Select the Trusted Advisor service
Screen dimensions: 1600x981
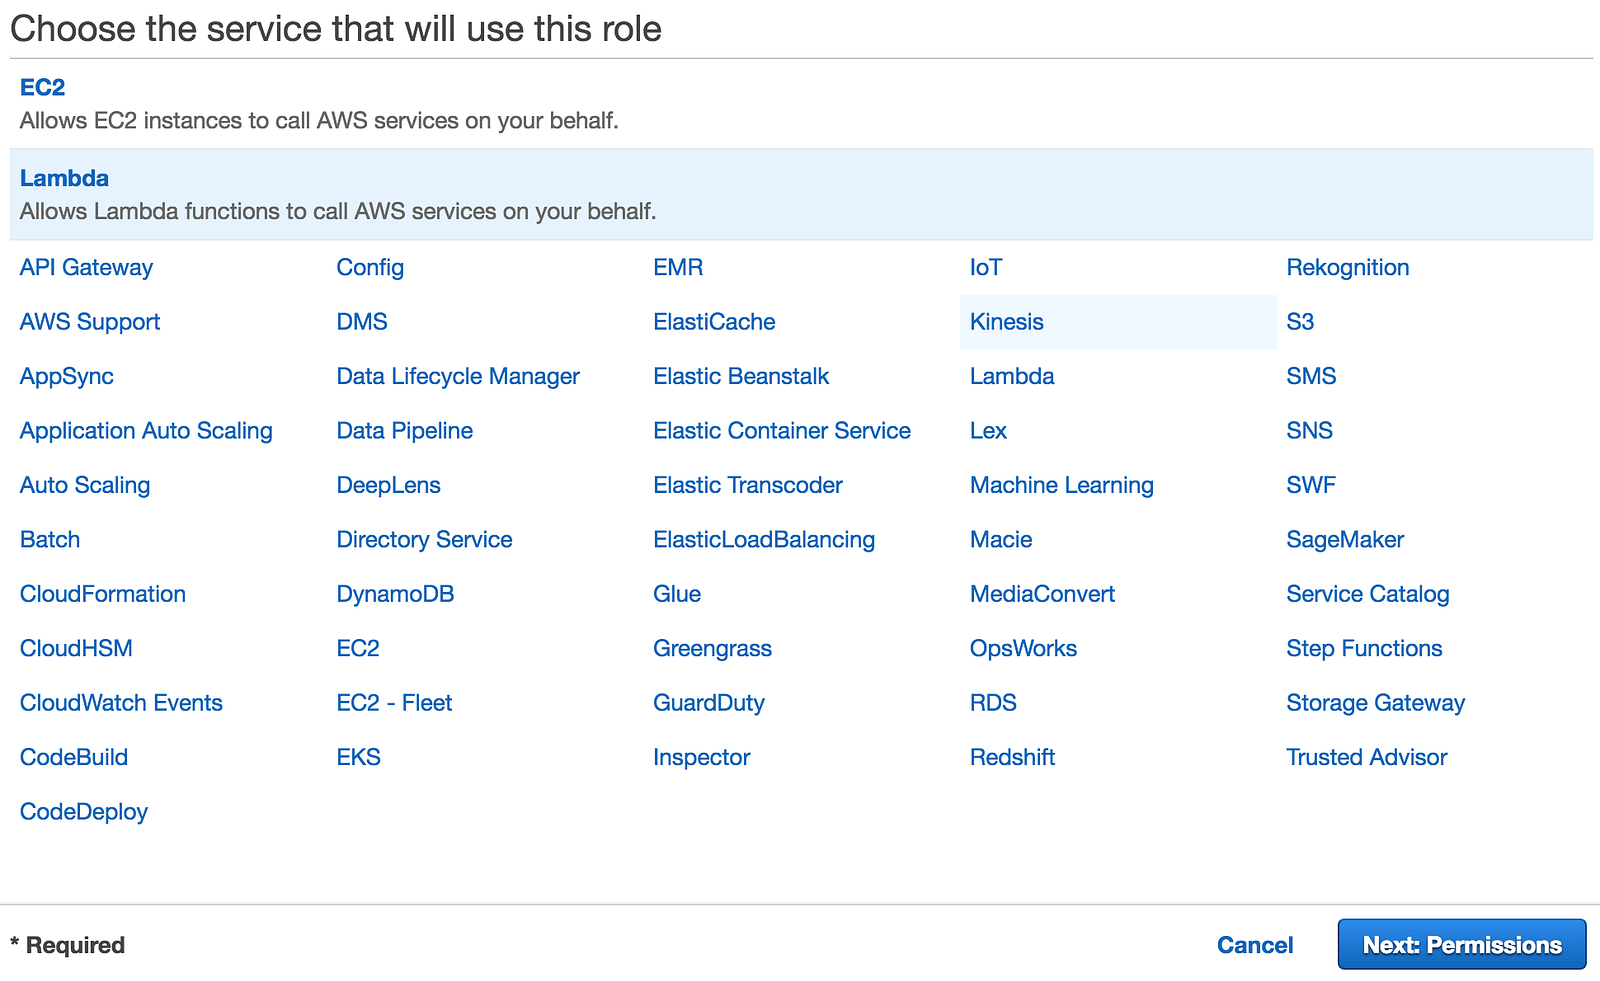pyautogui.click(x=1367, y=757)
